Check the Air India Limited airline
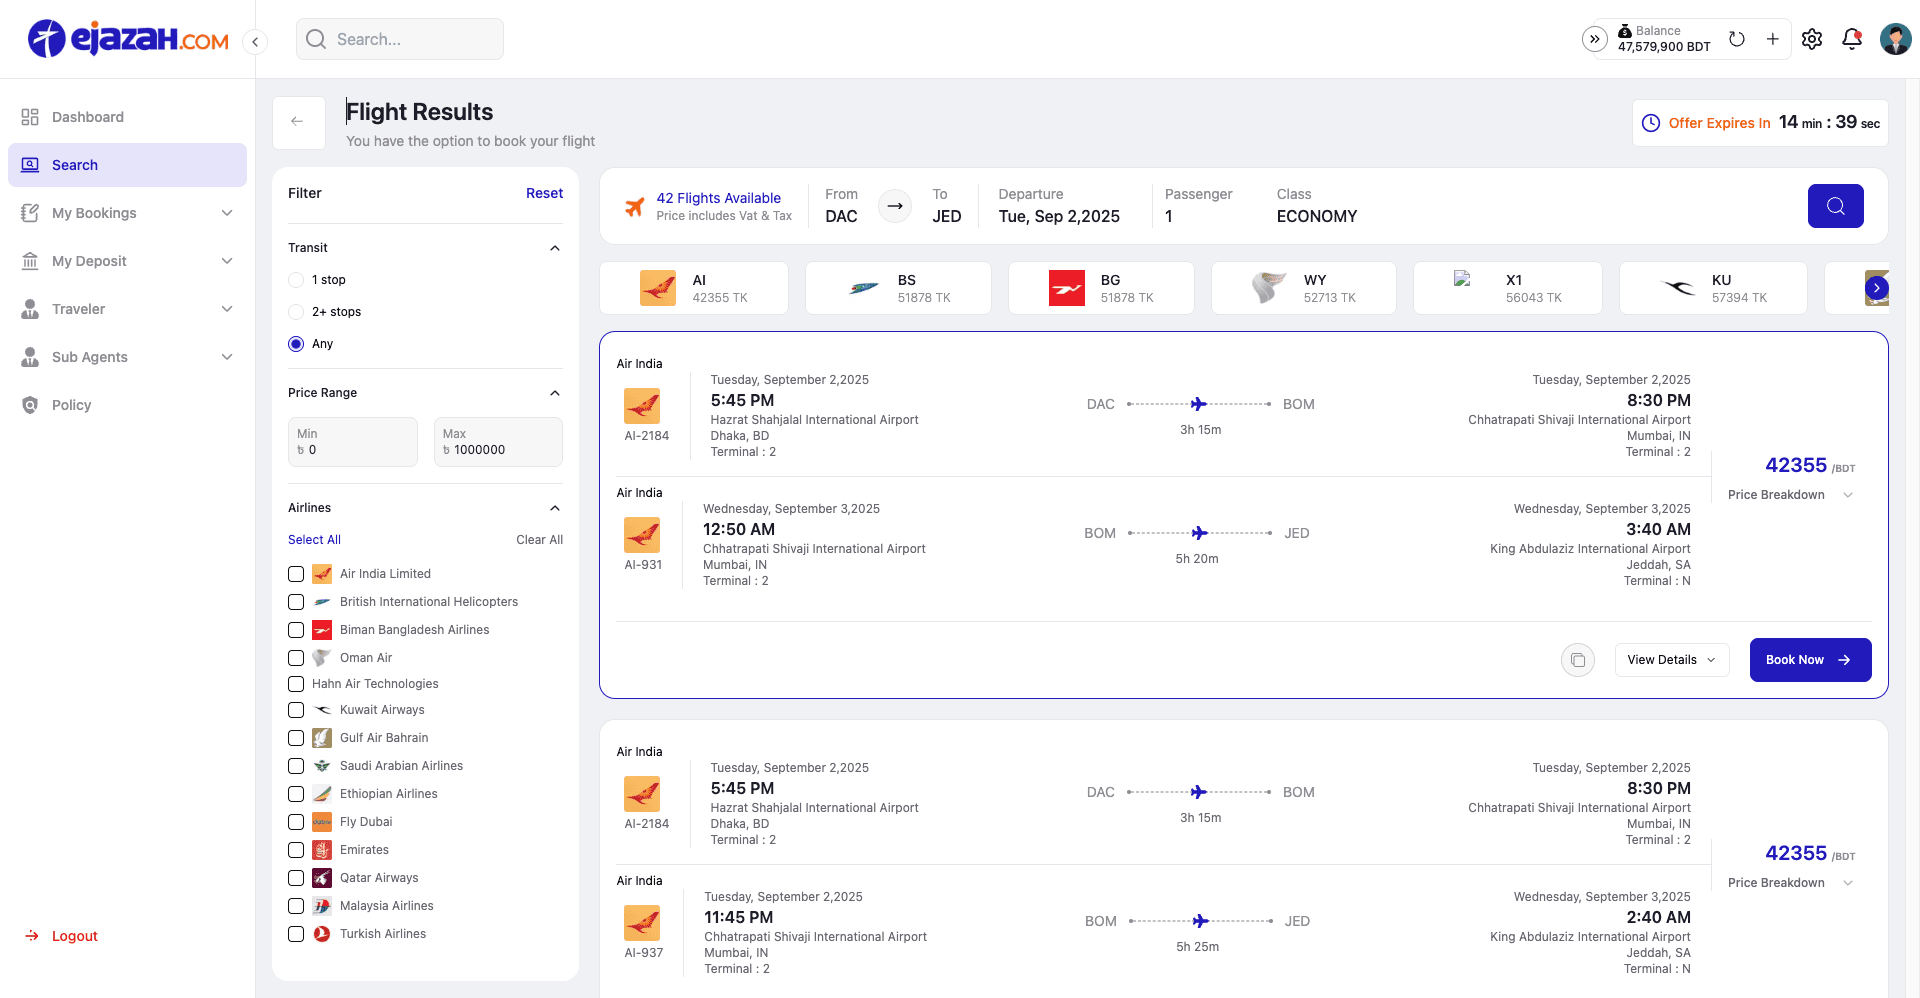This screenshot has width=1920, height=998. [x=296, y=574]
